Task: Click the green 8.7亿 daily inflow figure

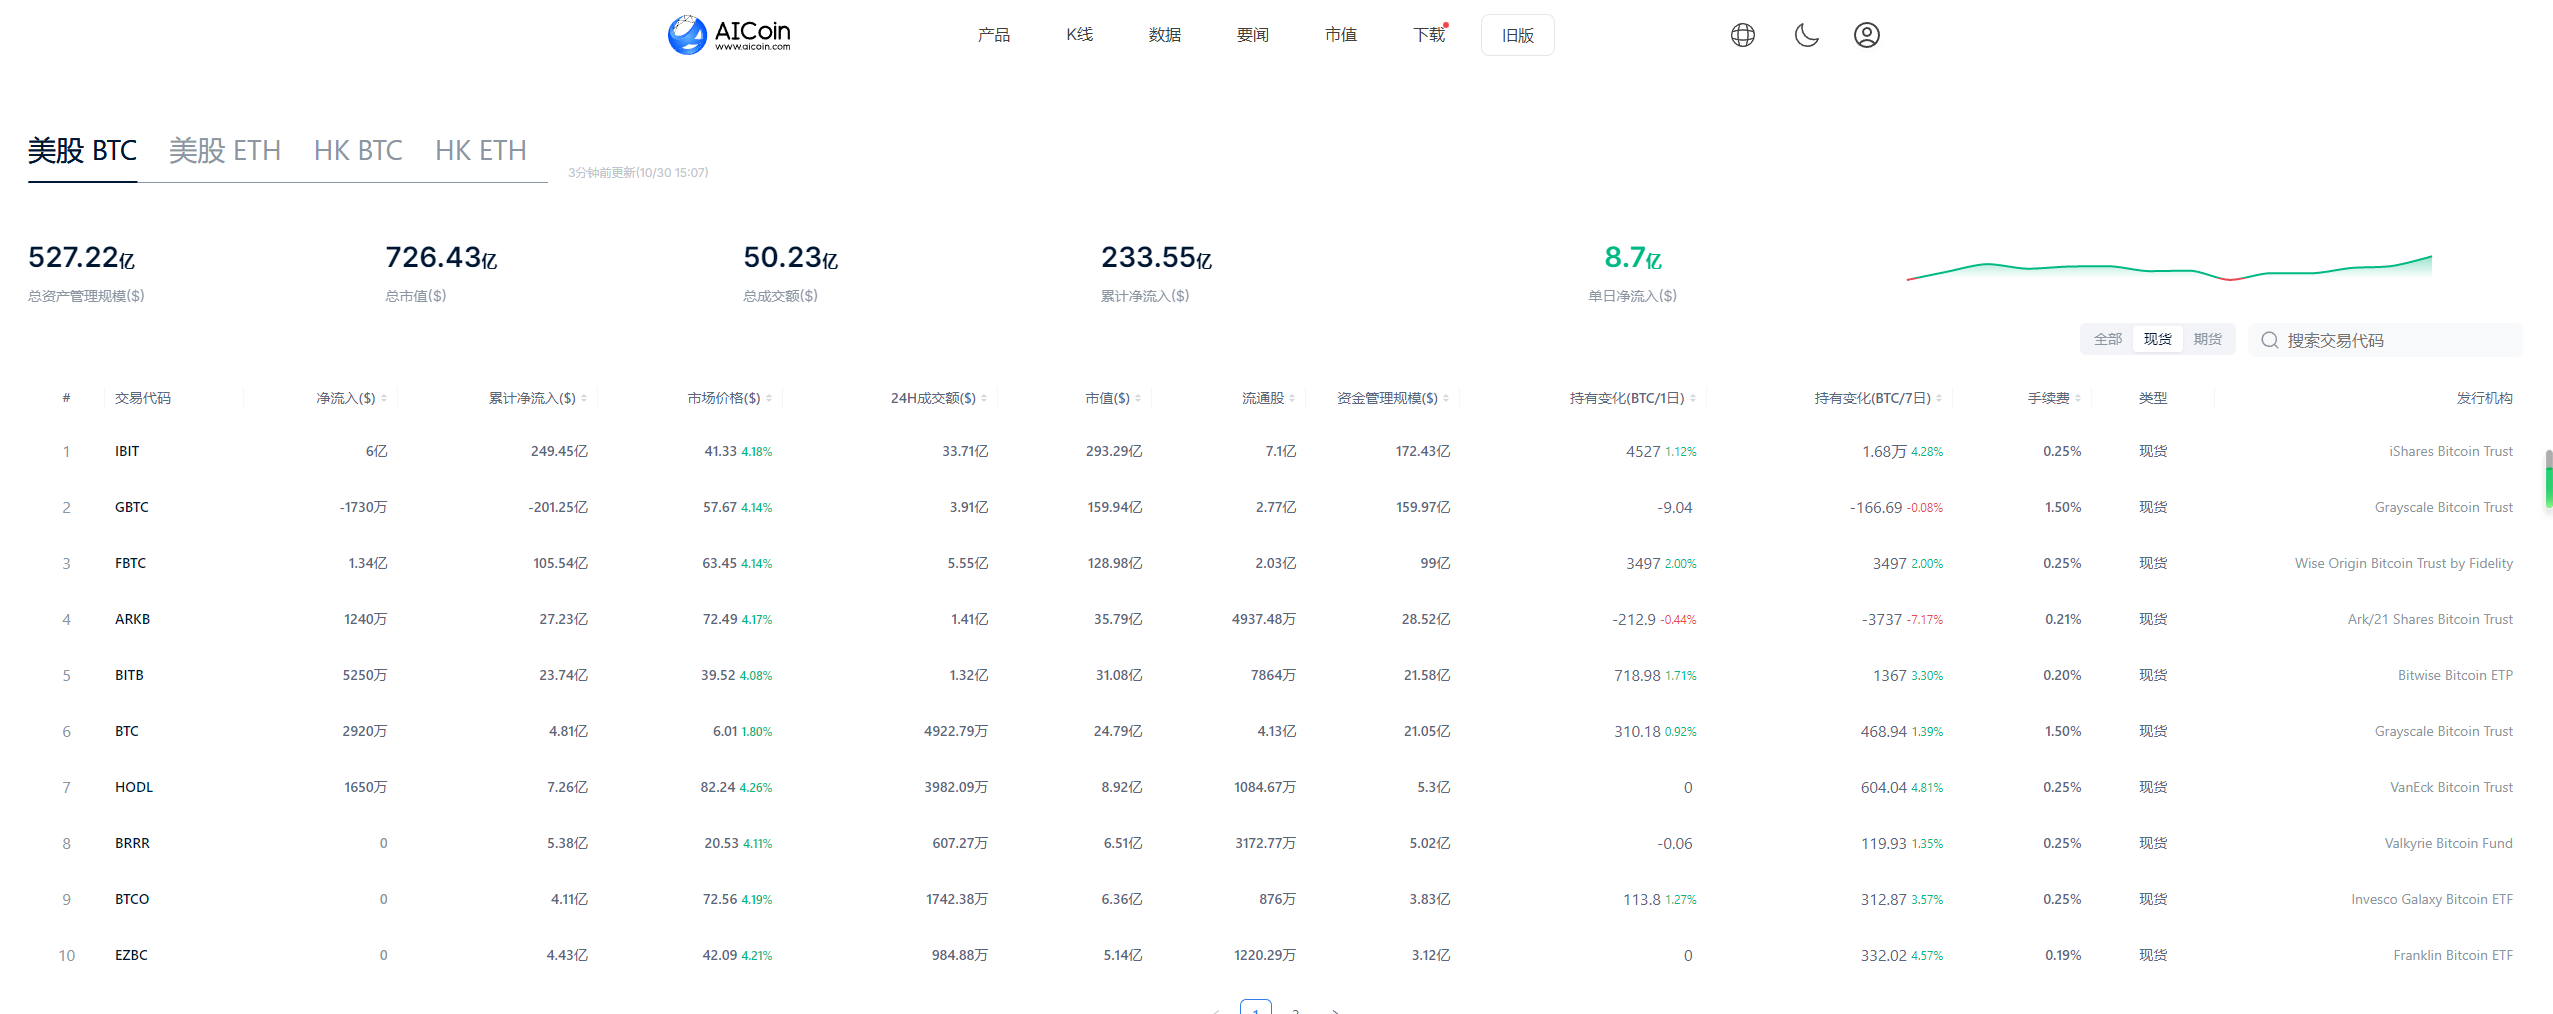Action: 1633,258
